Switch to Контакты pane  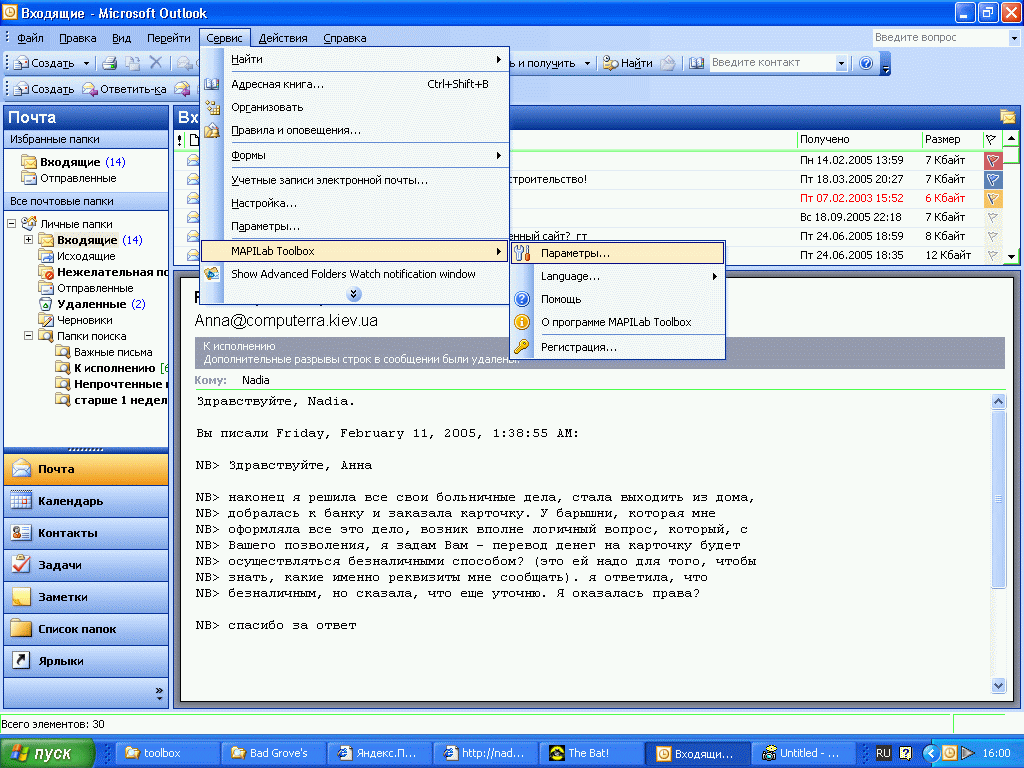coord(86,533)
